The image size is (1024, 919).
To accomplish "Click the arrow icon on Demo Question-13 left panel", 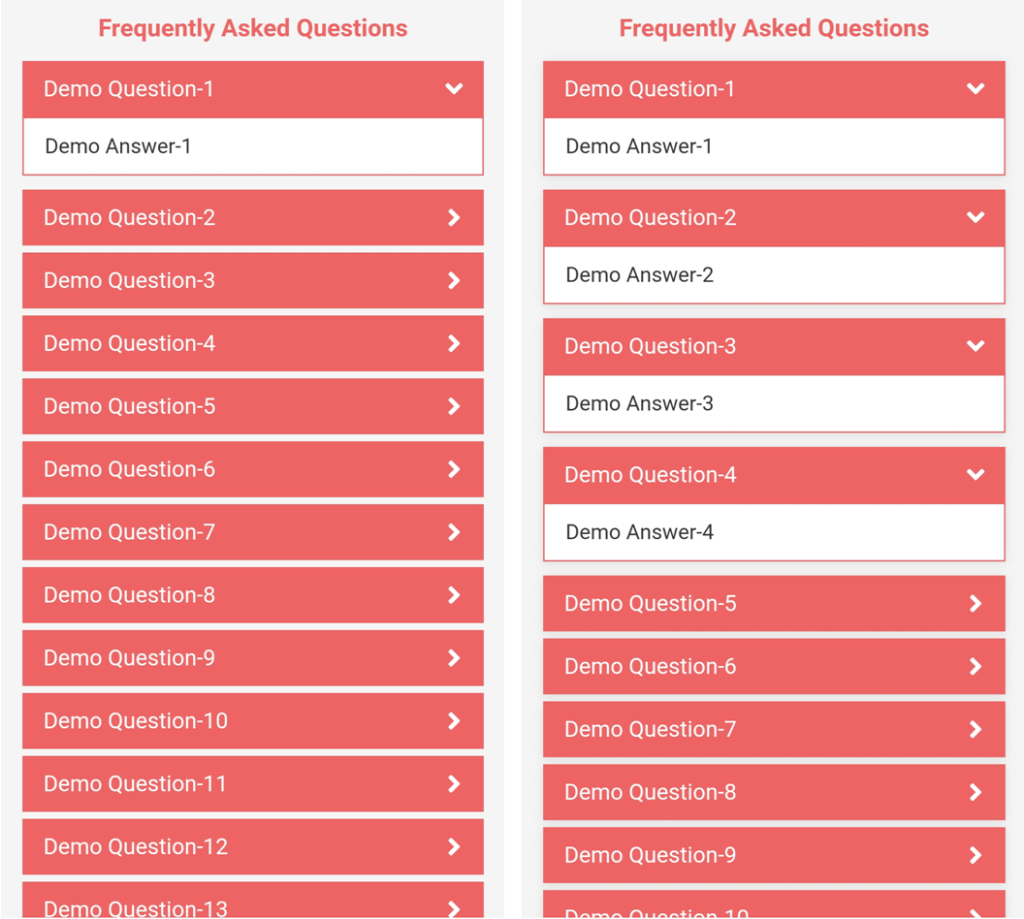I will pyautogui.click(x=454, y=908).
